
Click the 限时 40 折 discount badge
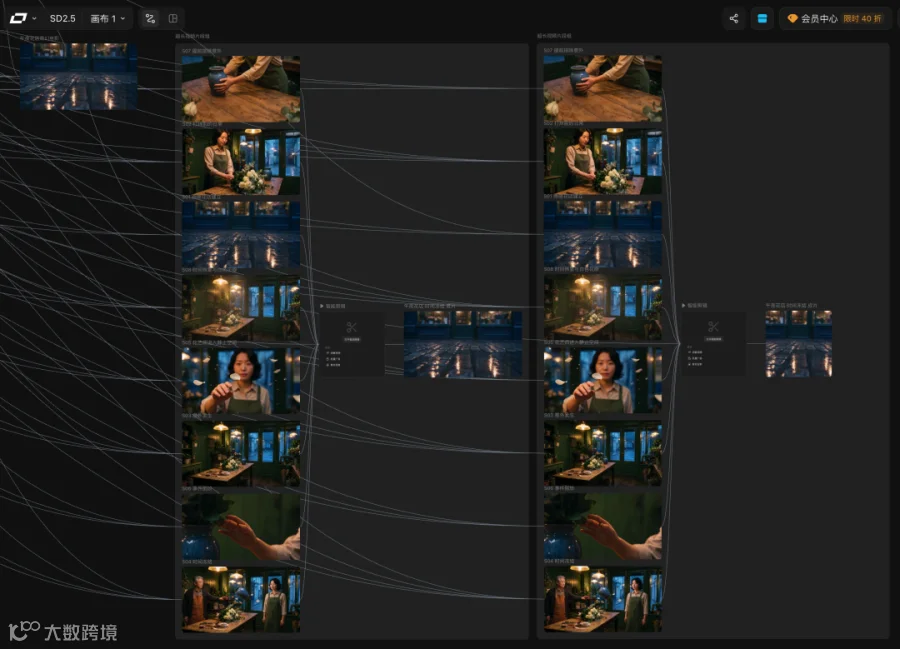point(862,18)
